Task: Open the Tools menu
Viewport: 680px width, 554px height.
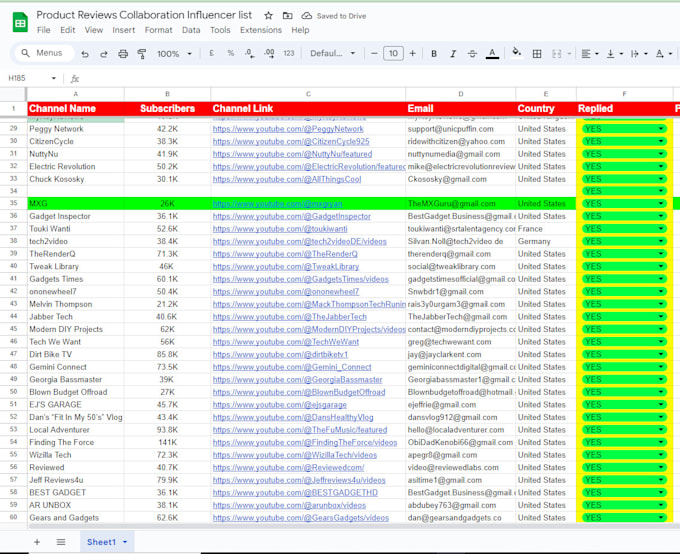Action: pos(220,30)
